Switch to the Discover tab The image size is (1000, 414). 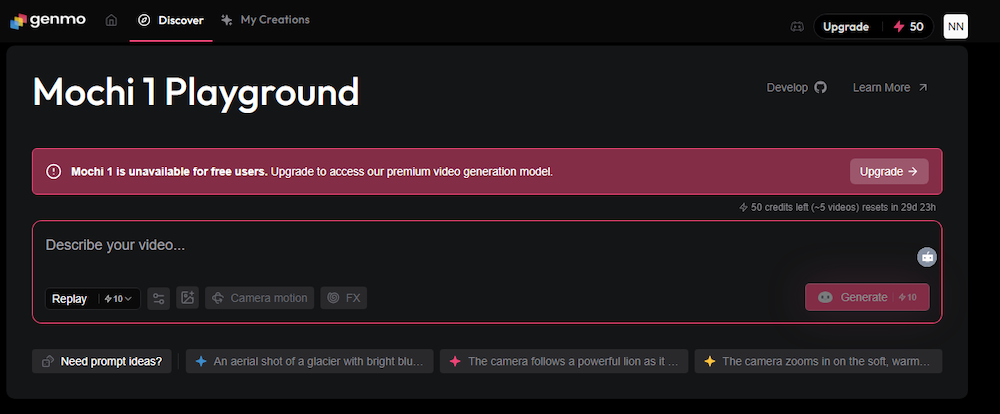click(x=171, y=20)
